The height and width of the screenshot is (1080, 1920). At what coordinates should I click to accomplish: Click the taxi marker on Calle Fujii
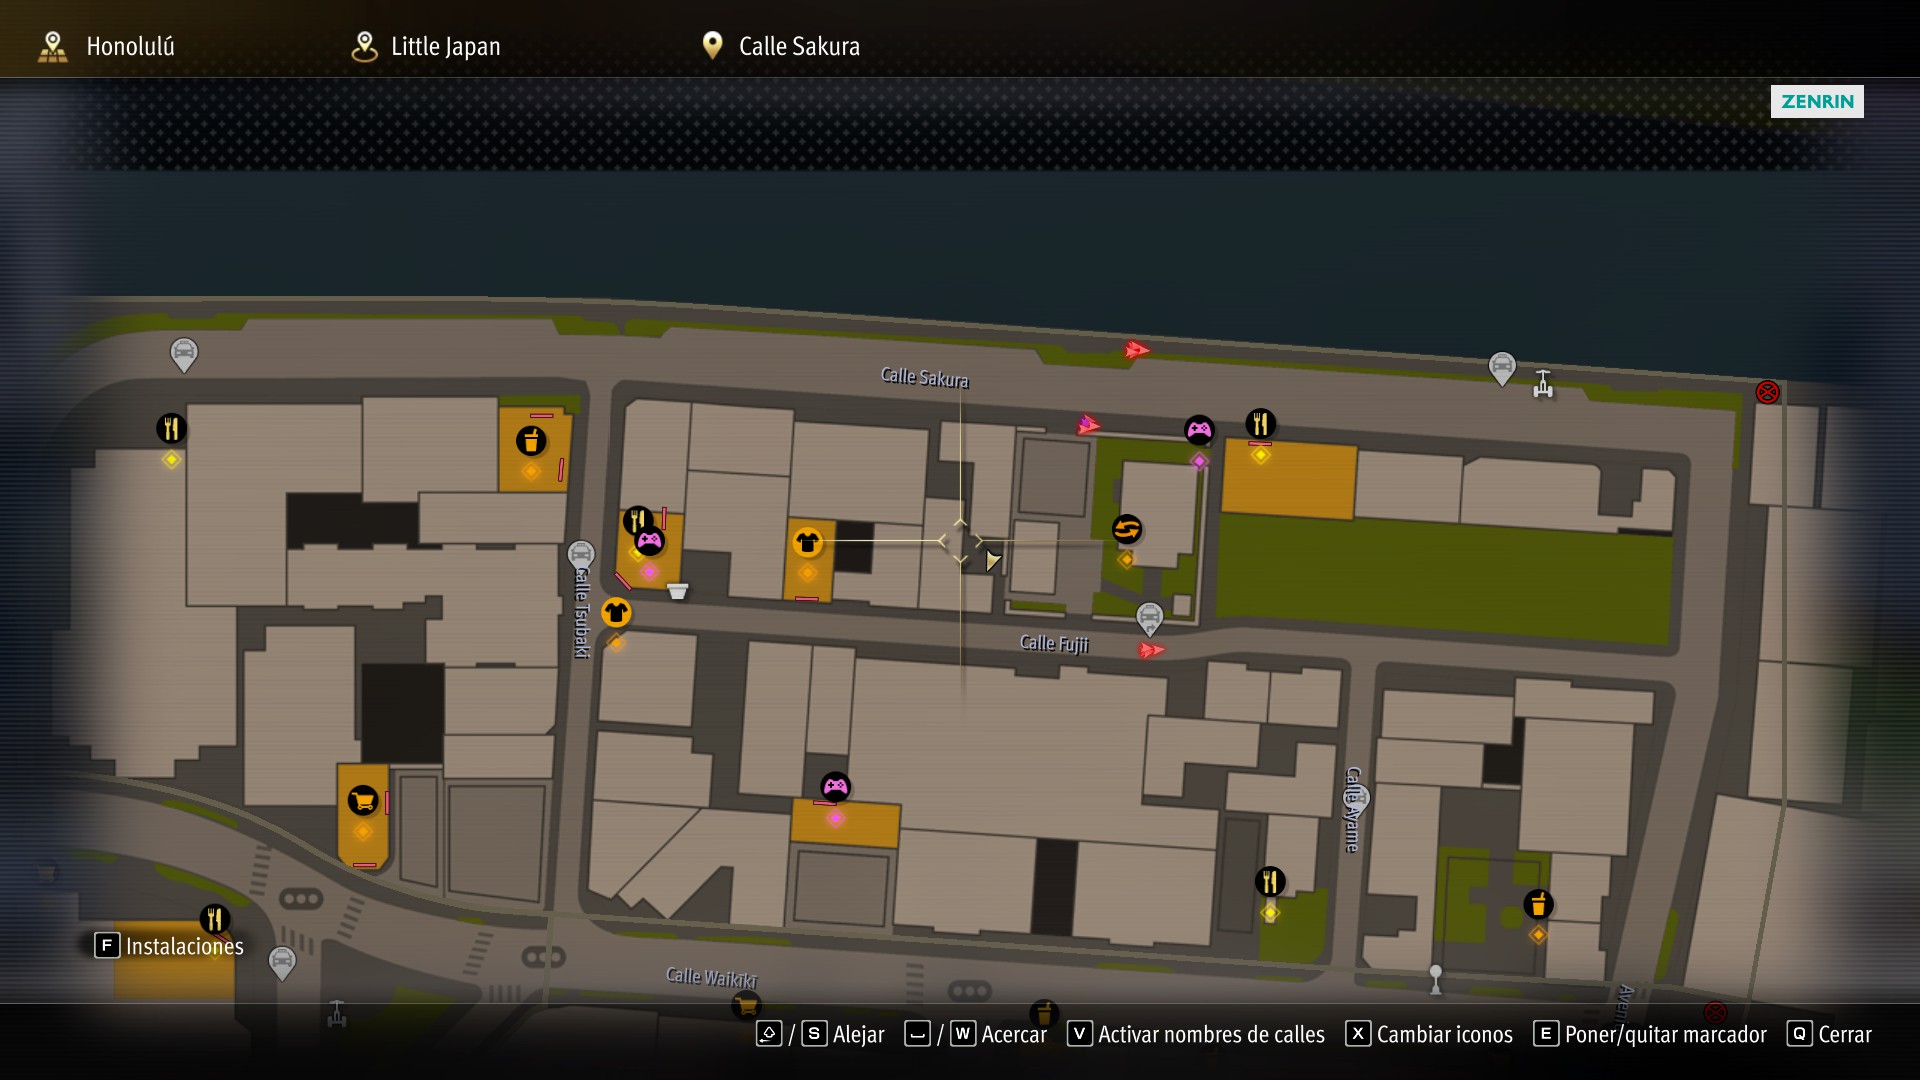coord(1150,619)
